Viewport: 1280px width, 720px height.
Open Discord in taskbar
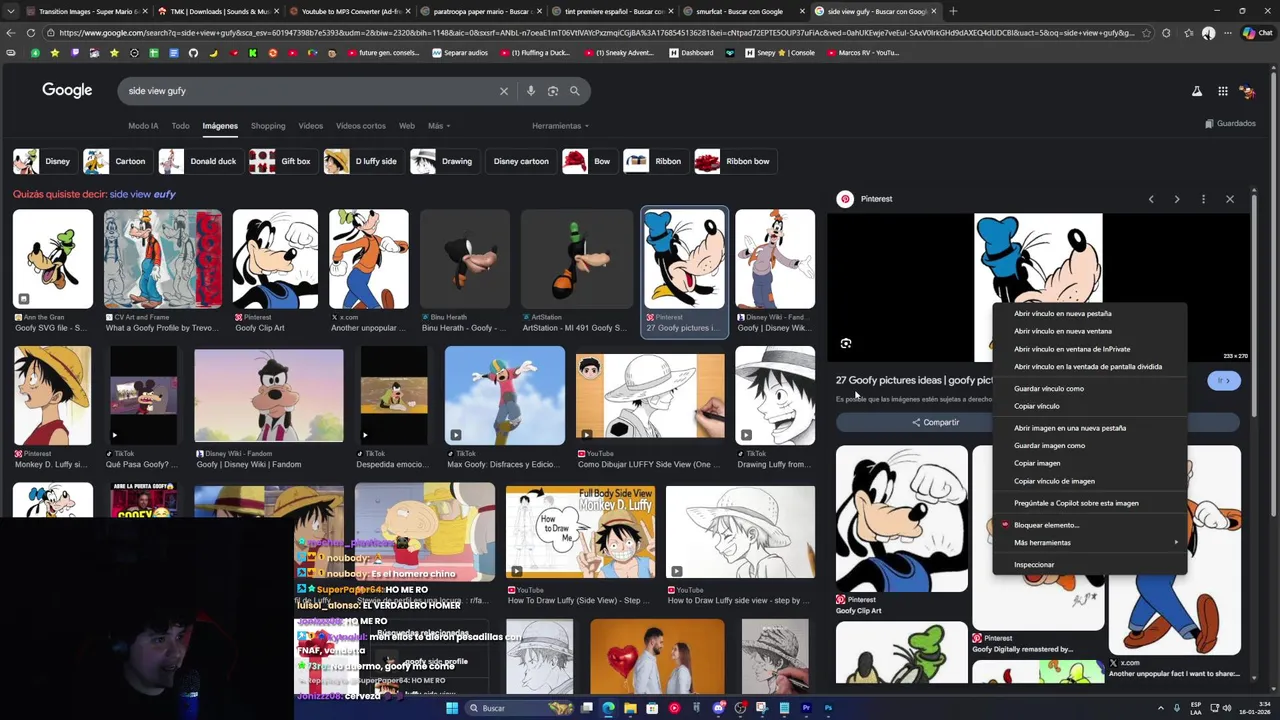tap(718, 708)
